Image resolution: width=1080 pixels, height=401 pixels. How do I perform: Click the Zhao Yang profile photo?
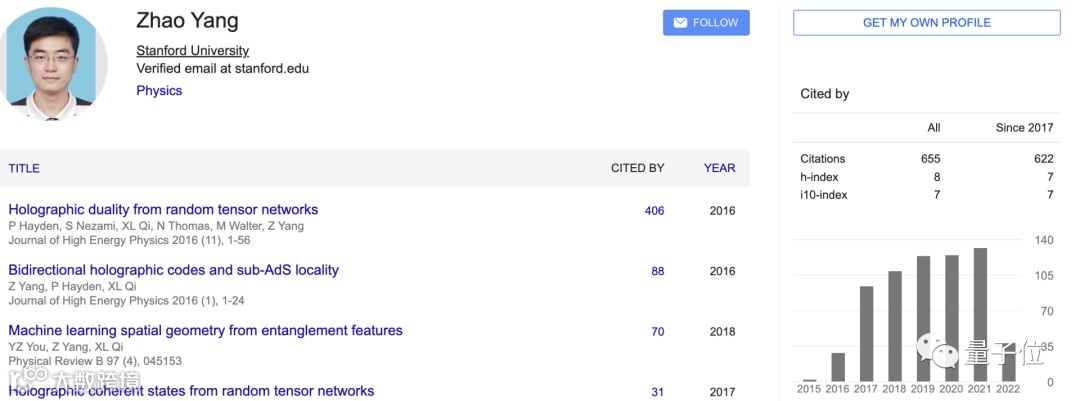point(55,65)
